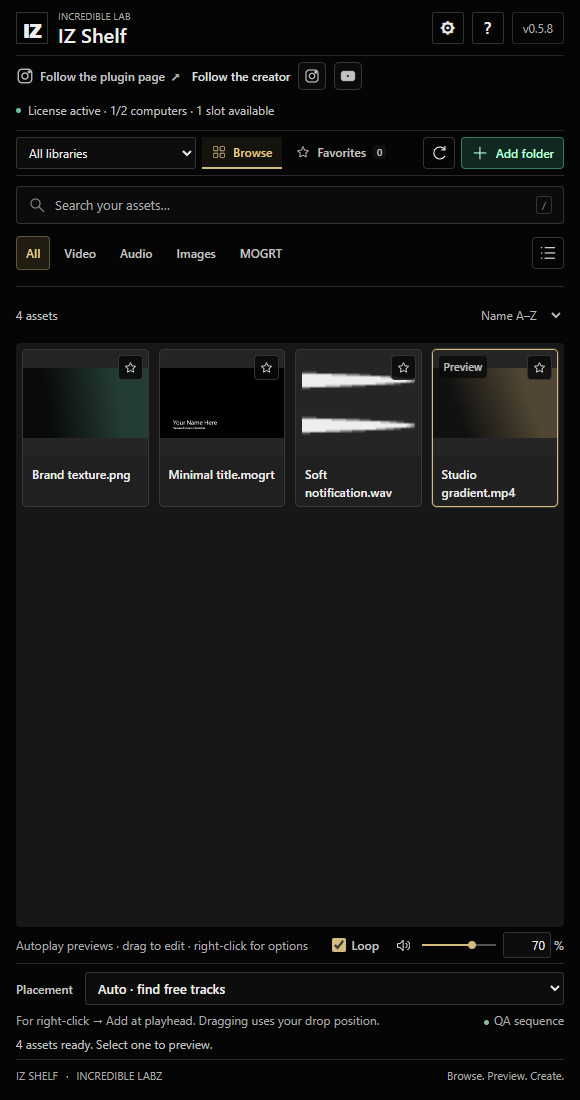Adjust the preview volume slider
The image size is (580, 1100).
point(459,945)
